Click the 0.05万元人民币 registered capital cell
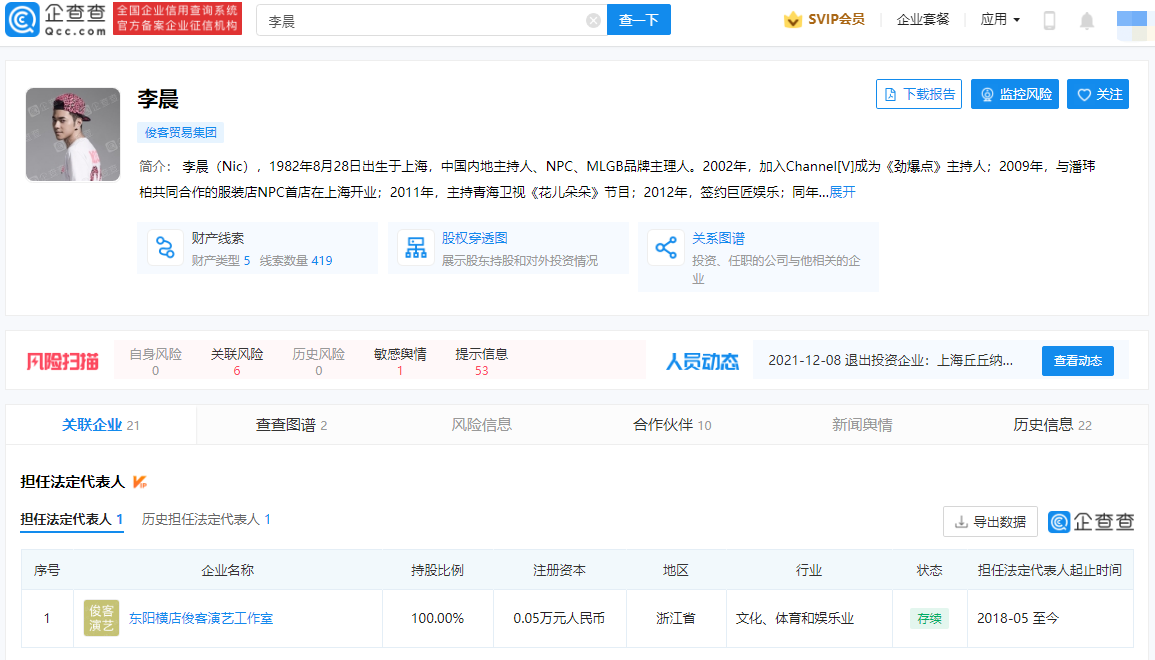The height and width of the screenshot is (660, 1155). click(x=559, y=619)
